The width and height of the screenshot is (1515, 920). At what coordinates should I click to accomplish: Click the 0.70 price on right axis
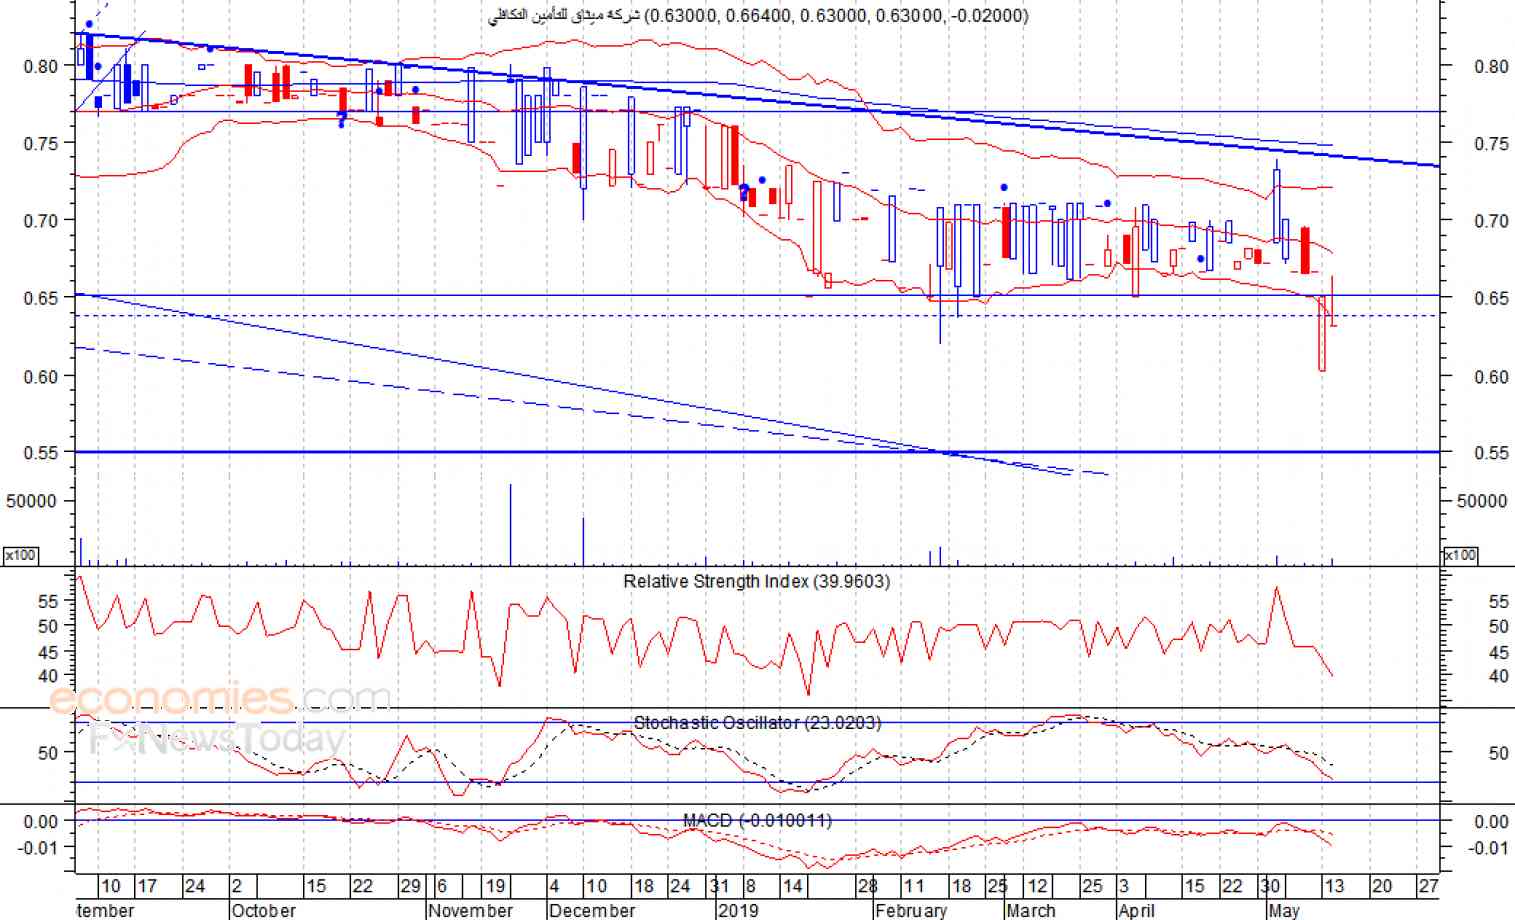point(1491,220)
